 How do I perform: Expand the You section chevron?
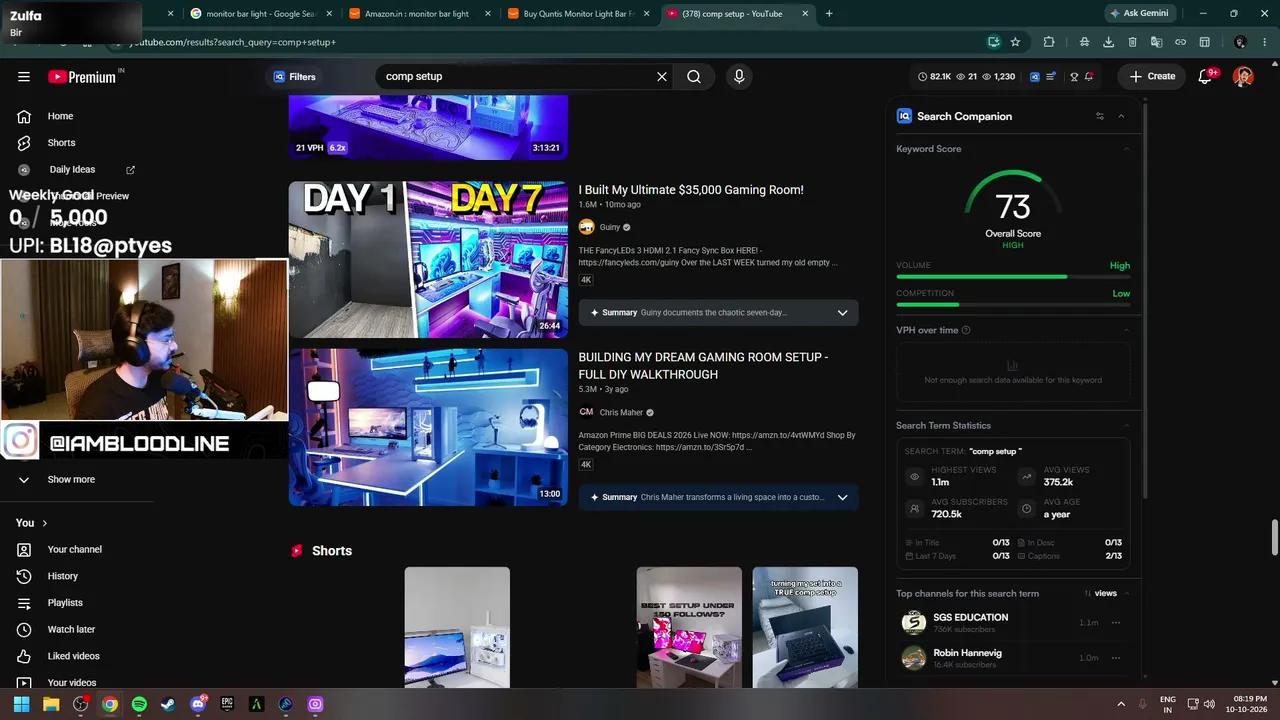coord(44,523)
